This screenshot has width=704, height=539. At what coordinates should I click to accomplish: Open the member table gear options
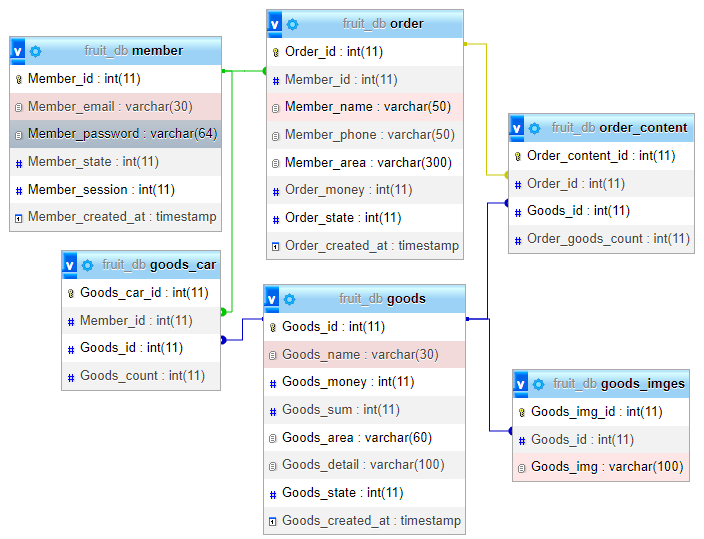(35, 51)
